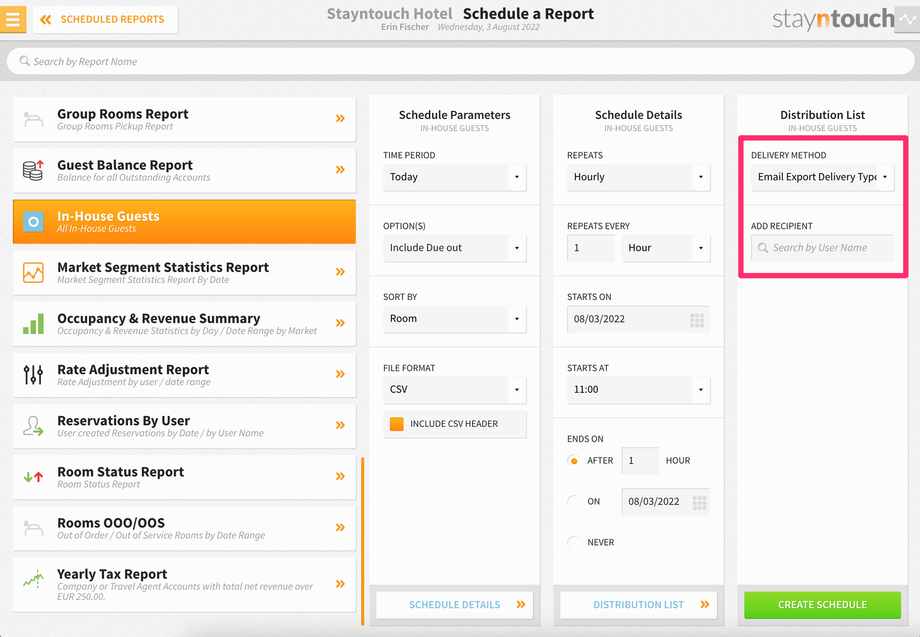
Task: Click the activity pulse icon beside the logo
Action: tap(908, 20)
